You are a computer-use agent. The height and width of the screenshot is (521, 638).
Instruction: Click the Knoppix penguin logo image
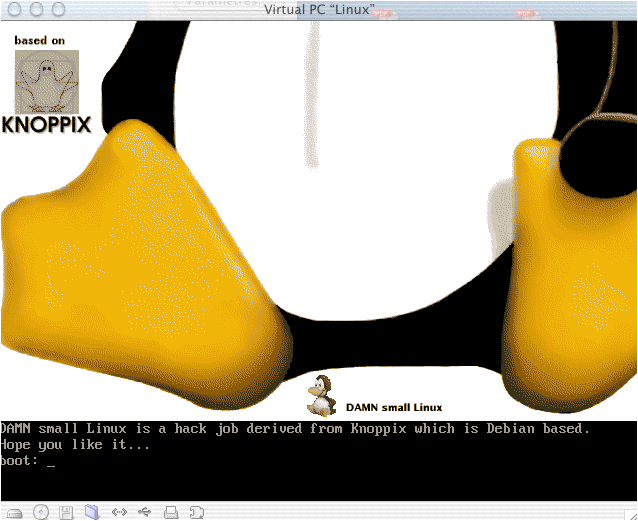(47, 82)
